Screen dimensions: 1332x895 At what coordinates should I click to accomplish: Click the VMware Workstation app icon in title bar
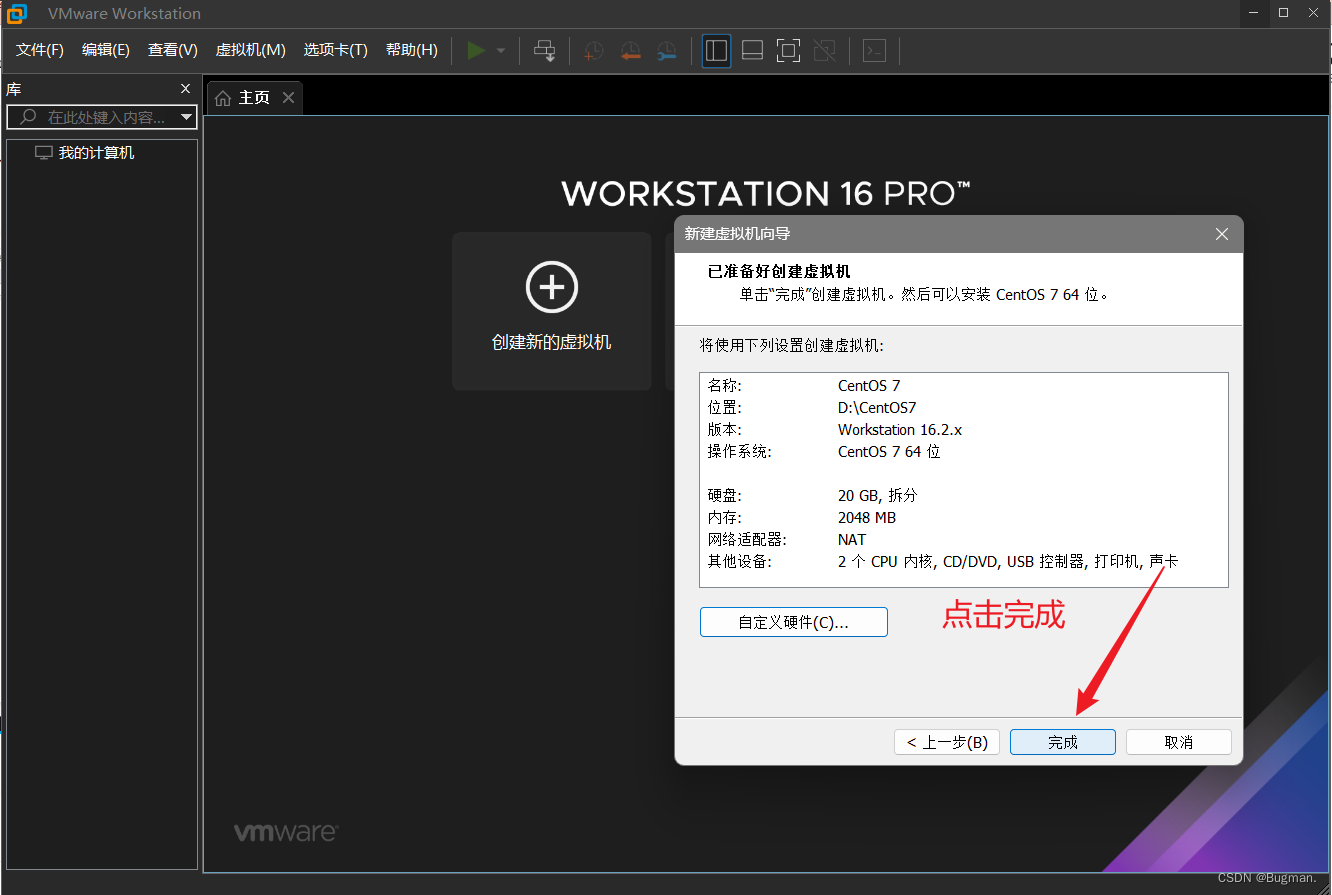(17, 13)
